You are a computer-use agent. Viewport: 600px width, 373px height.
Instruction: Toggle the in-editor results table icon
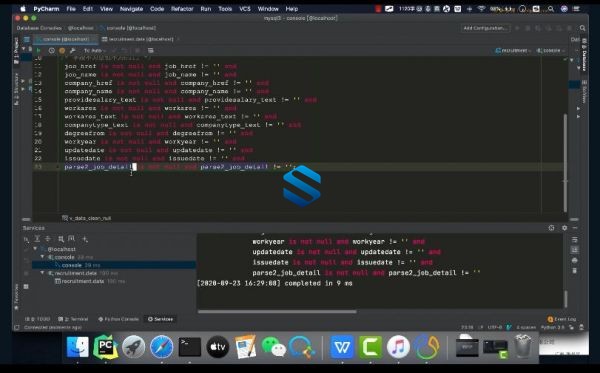[x=151, y=50]
